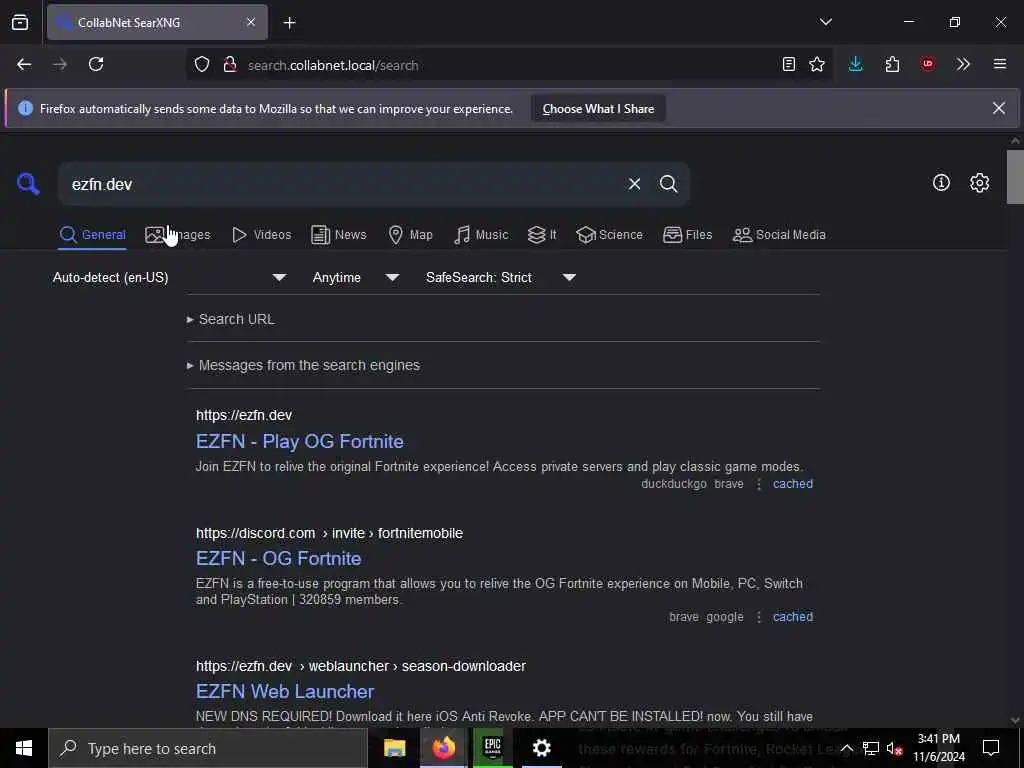Click the taskbar search box

208,748
